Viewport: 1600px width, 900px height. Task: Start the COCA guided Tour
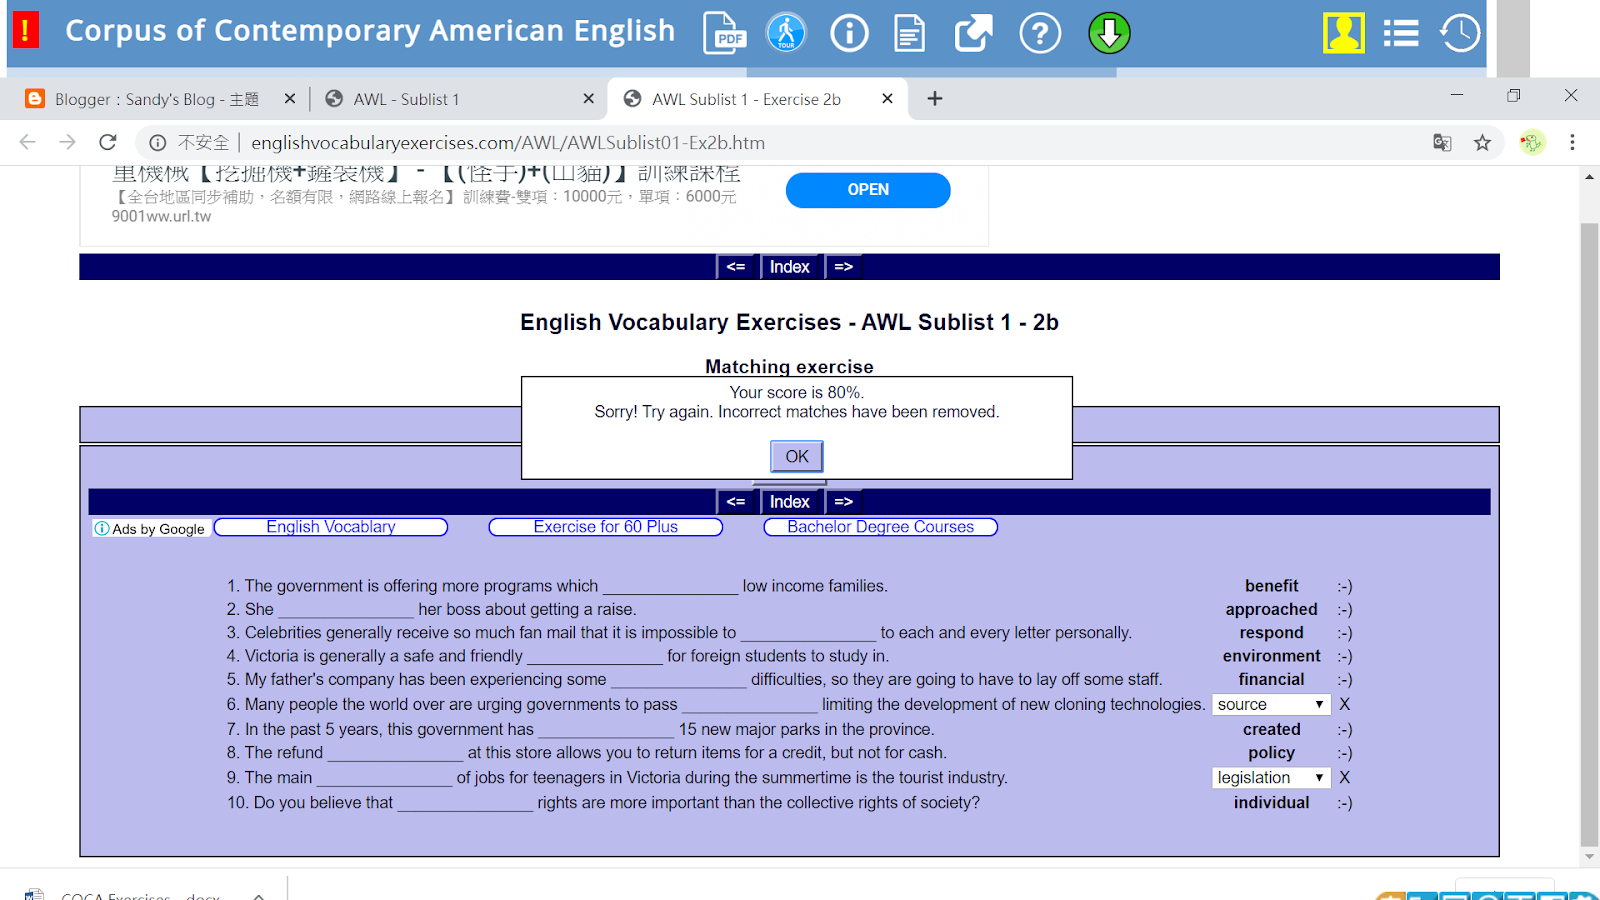coord(786,33)
